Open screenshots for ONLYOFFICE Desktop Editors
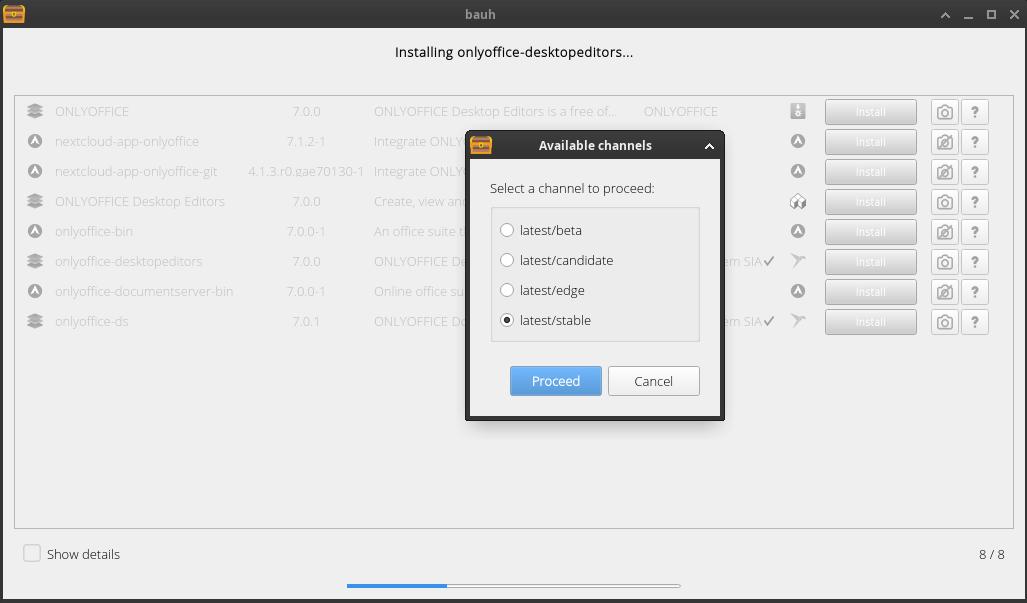Viewport: 1027px width, 603px height. pyautogui.click(x=944, y=202)
